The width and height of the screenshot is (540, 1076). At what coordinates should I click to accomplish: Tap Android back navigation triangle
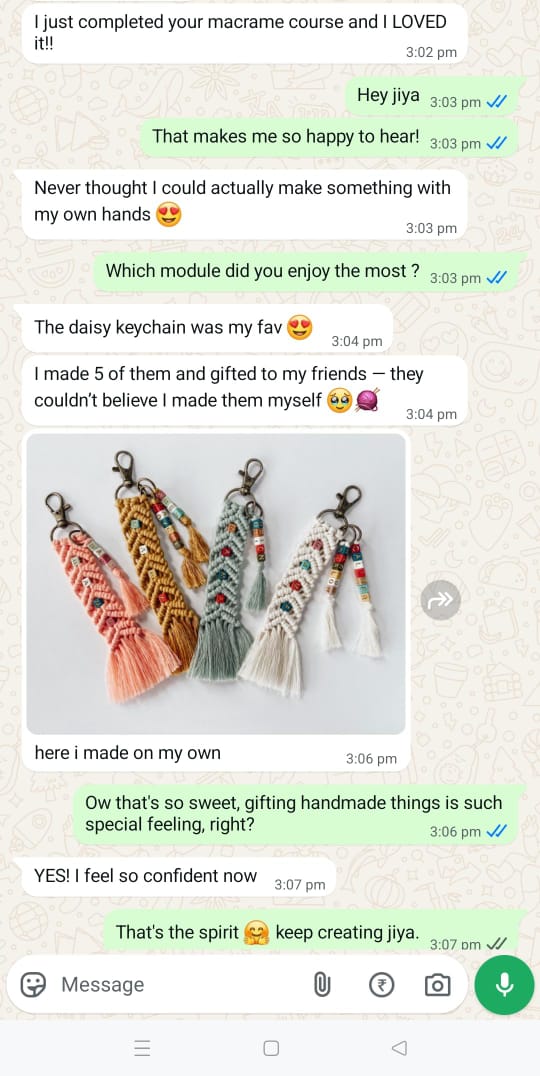(x=399, y=1048)
